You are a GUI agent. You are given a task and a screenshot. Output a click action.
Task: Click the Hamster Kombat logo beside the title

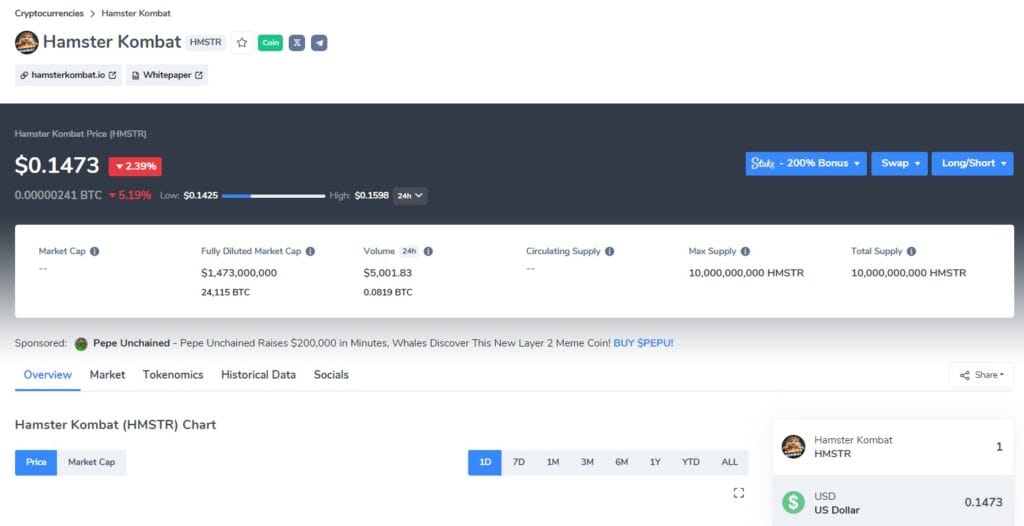[x=27, y=42]
